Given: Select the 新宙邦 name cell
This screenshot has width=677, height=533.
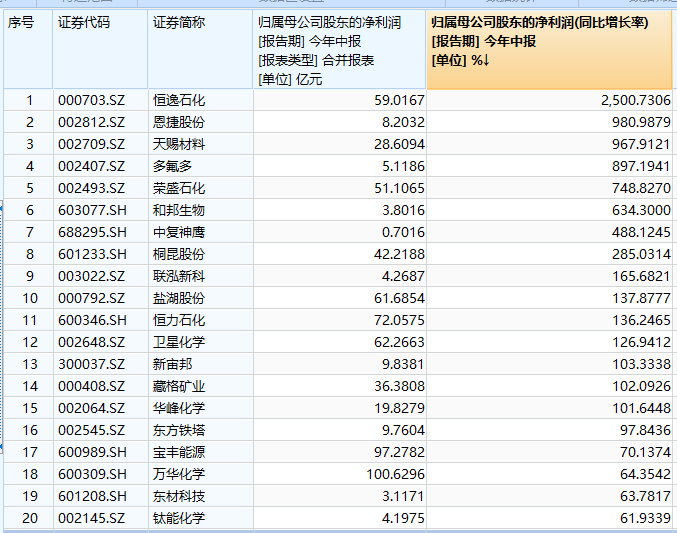Looking at the screenshot, I should click(200, 365).
